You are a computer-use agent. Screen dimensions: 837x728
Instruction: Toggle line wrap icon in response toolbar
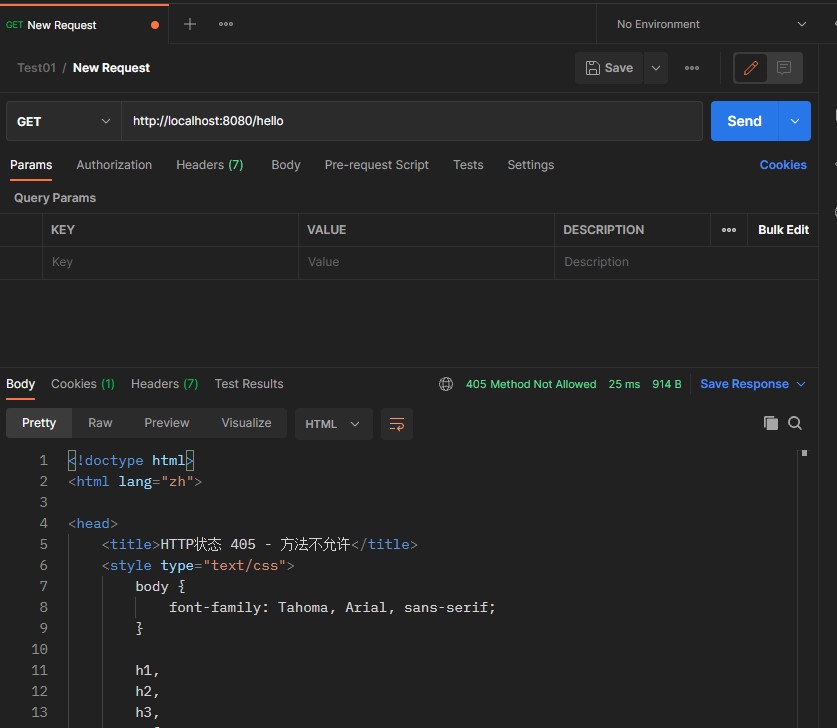coord(397,423)
